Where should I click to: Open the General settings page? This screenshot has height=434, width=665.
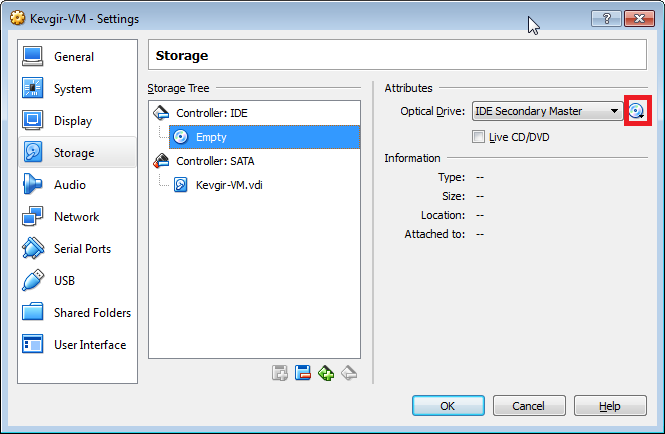click(x=74, y=57)
